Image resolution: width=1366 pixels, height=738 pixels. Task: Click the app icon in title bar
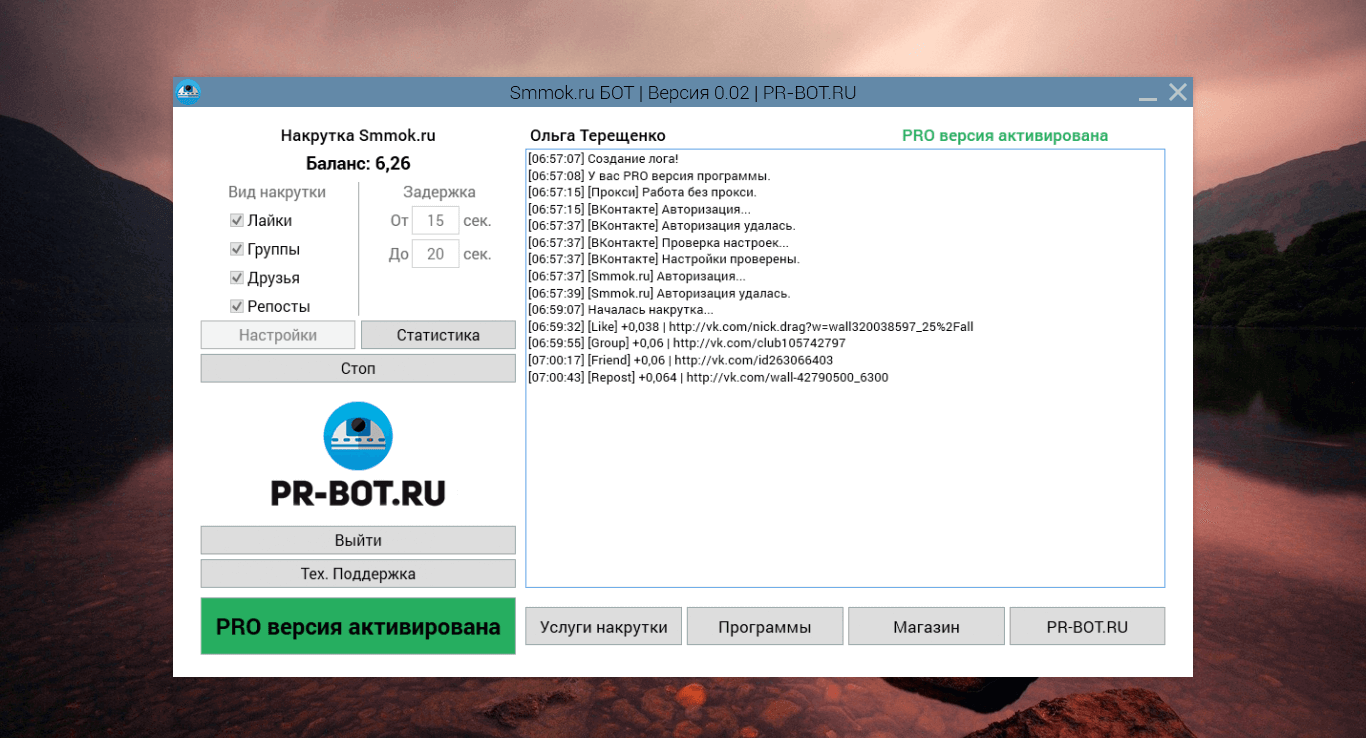[x=188, y=92]
